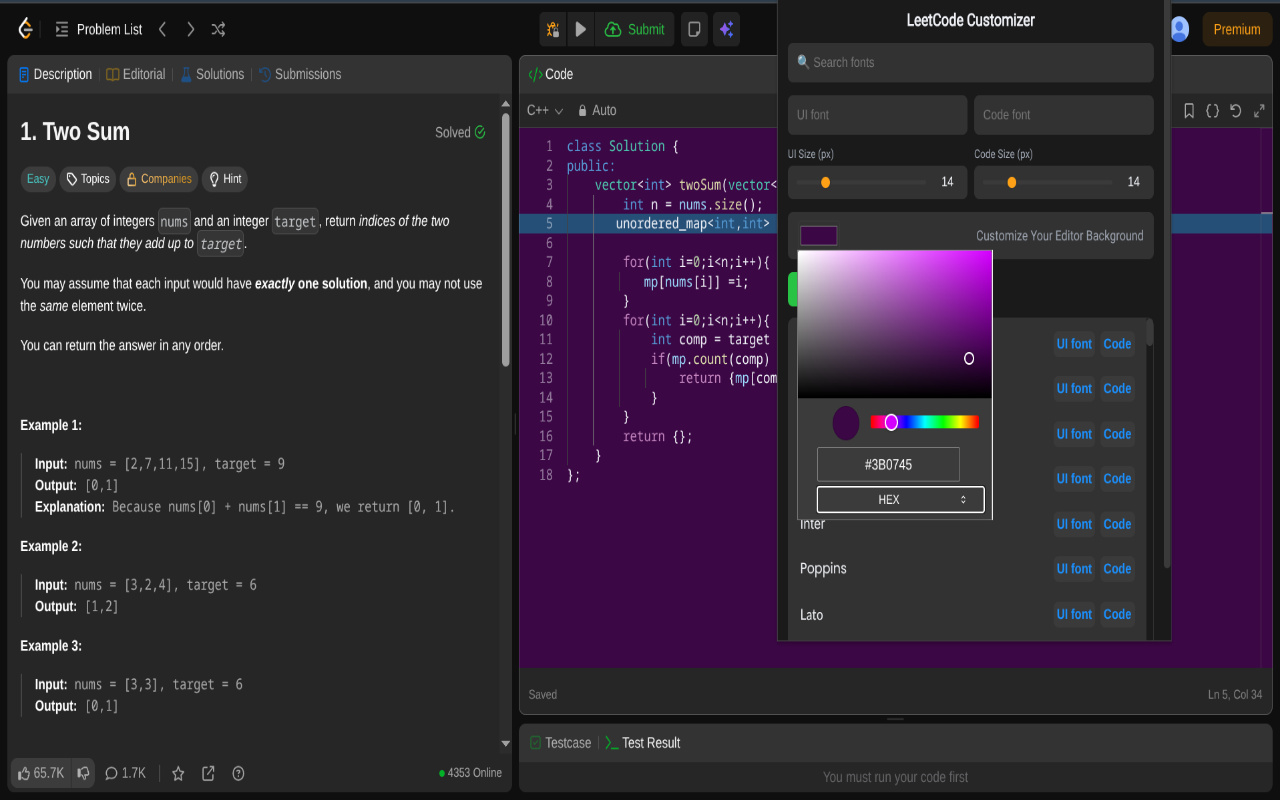Screen dimensions: 1280x800
Task: Click inside the color saturation gradient area
Action: pyautogui.click(x=895, y=324)
